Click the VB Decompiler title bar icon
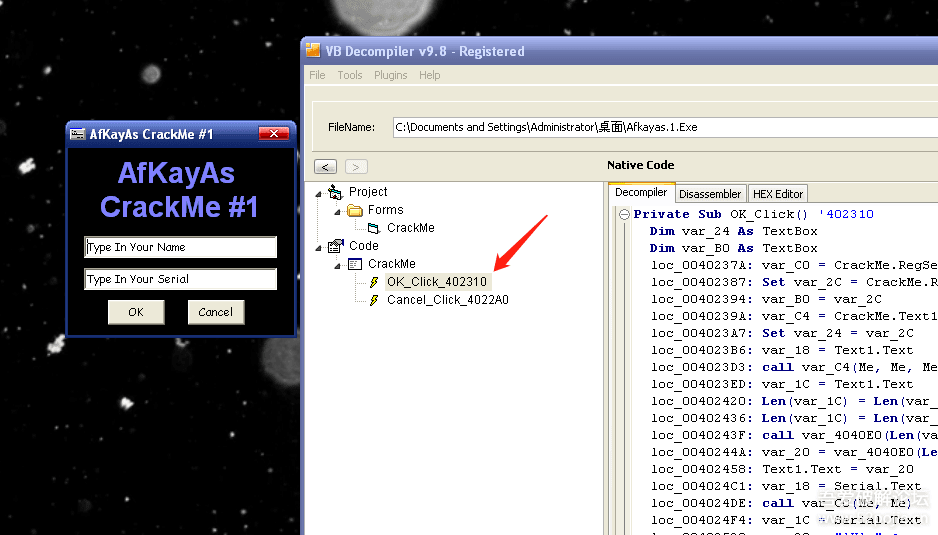 click(313, 51)
